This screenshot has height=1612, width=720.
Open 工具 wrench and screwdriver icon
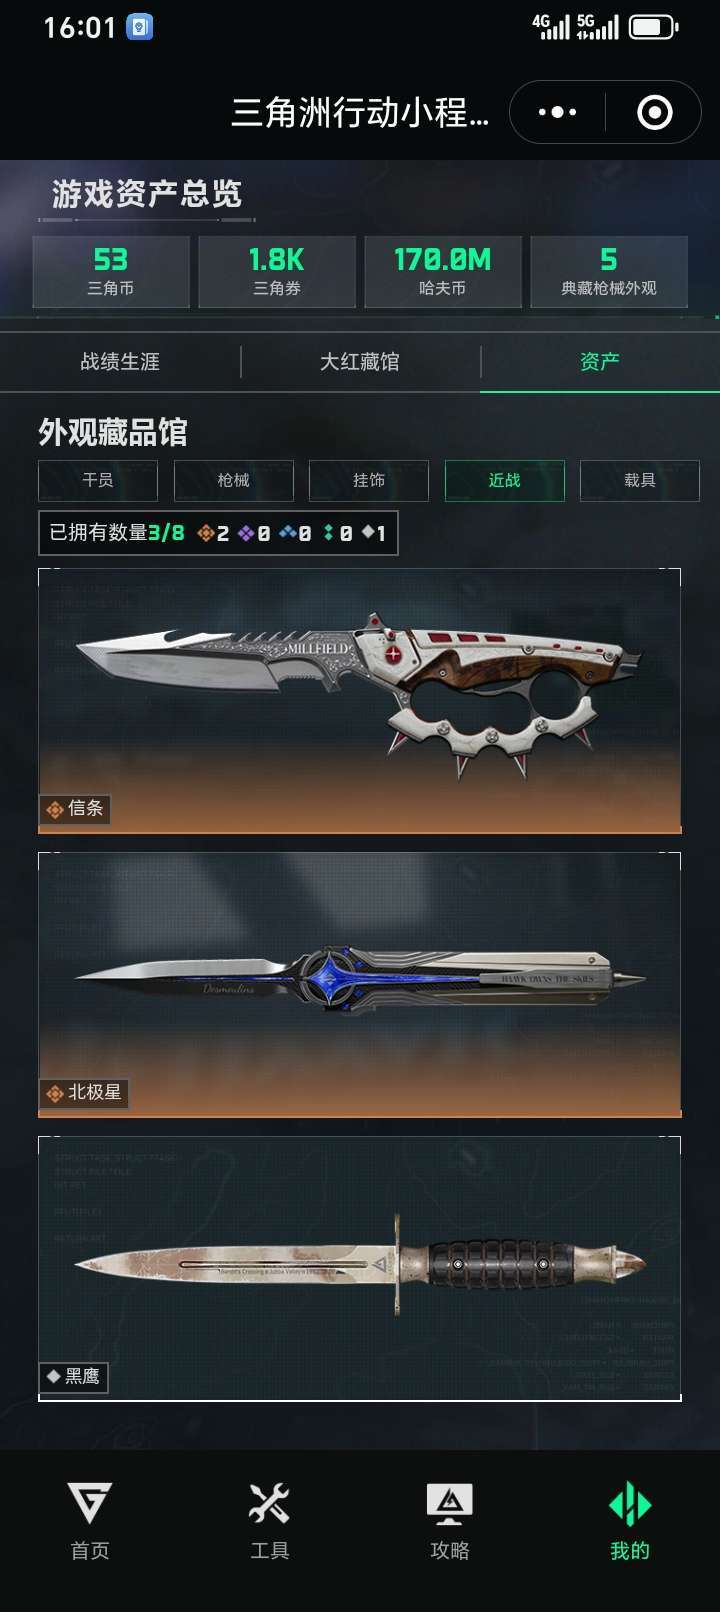coord(269,1502)
